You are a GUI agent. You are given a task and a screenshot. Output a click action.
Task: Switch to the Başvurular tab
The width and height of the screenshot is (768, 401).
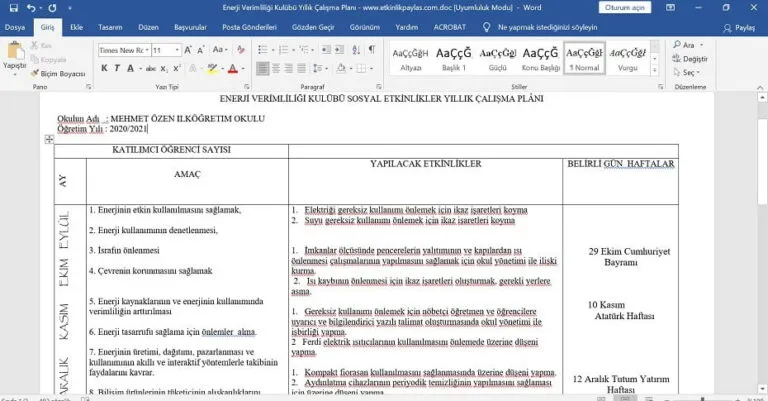pos(191,27)
